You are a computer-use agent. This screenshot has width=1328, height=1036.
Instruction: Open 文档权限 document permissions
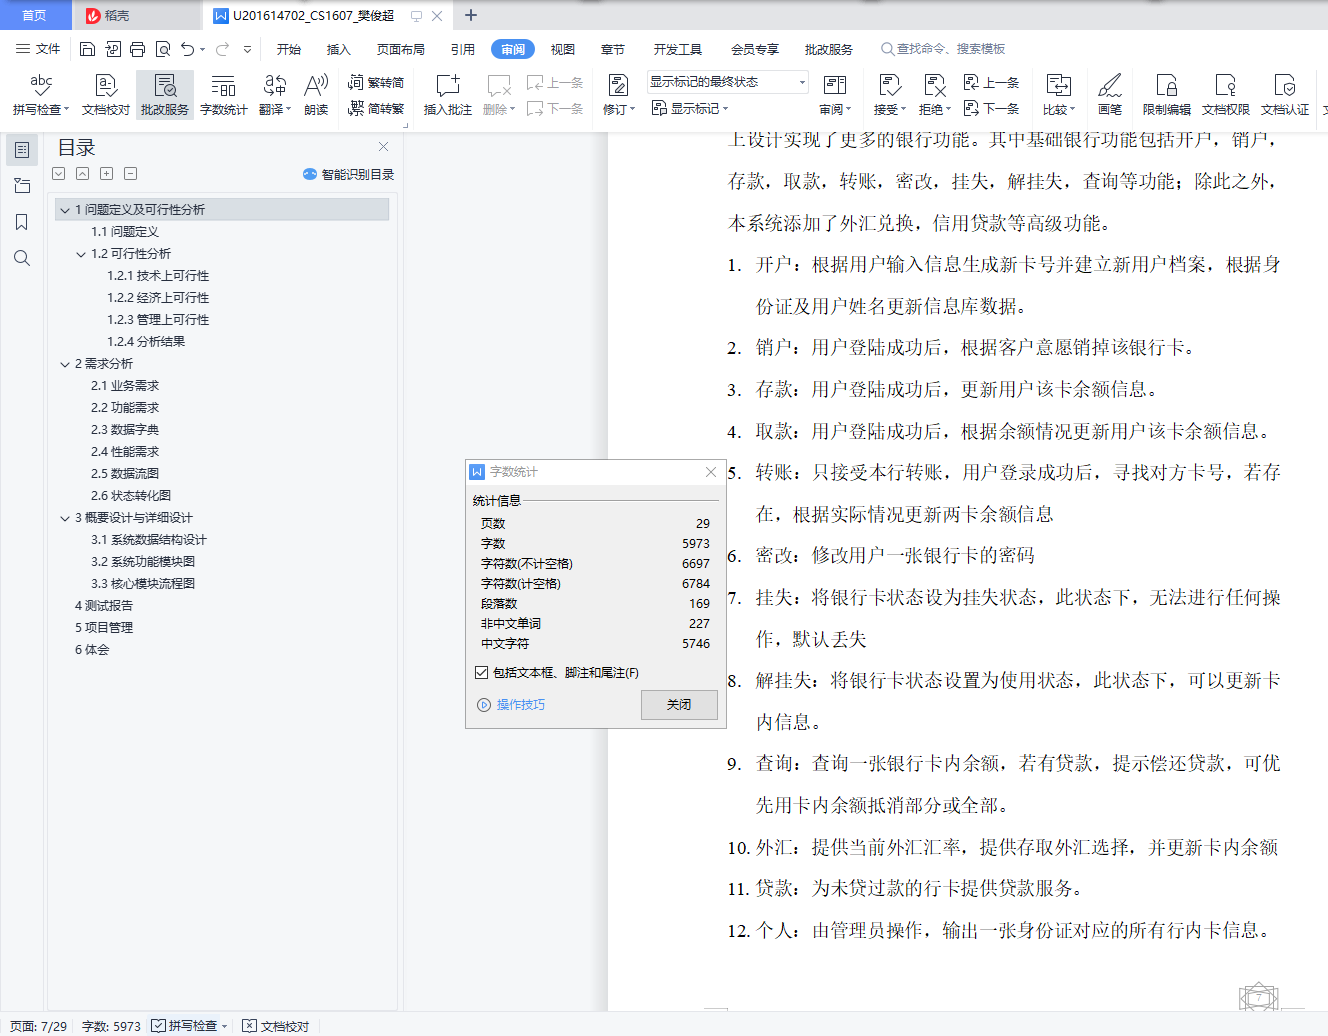click(x=1226, y=95)
